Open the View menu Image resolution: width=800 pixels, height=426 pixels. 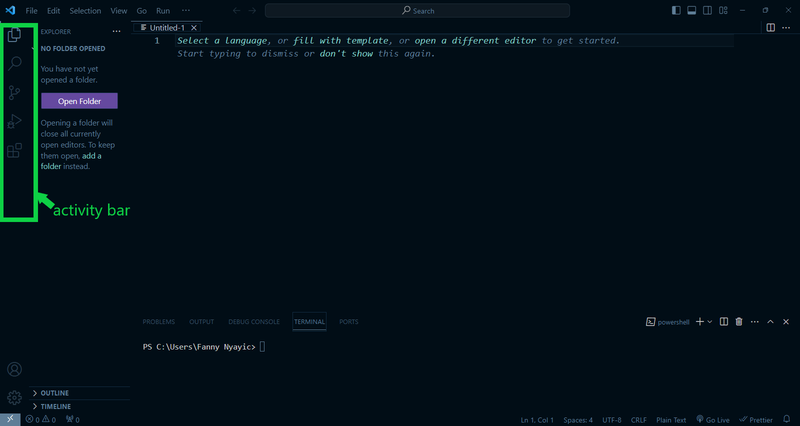pyautogui.click(x=119, y=11)
